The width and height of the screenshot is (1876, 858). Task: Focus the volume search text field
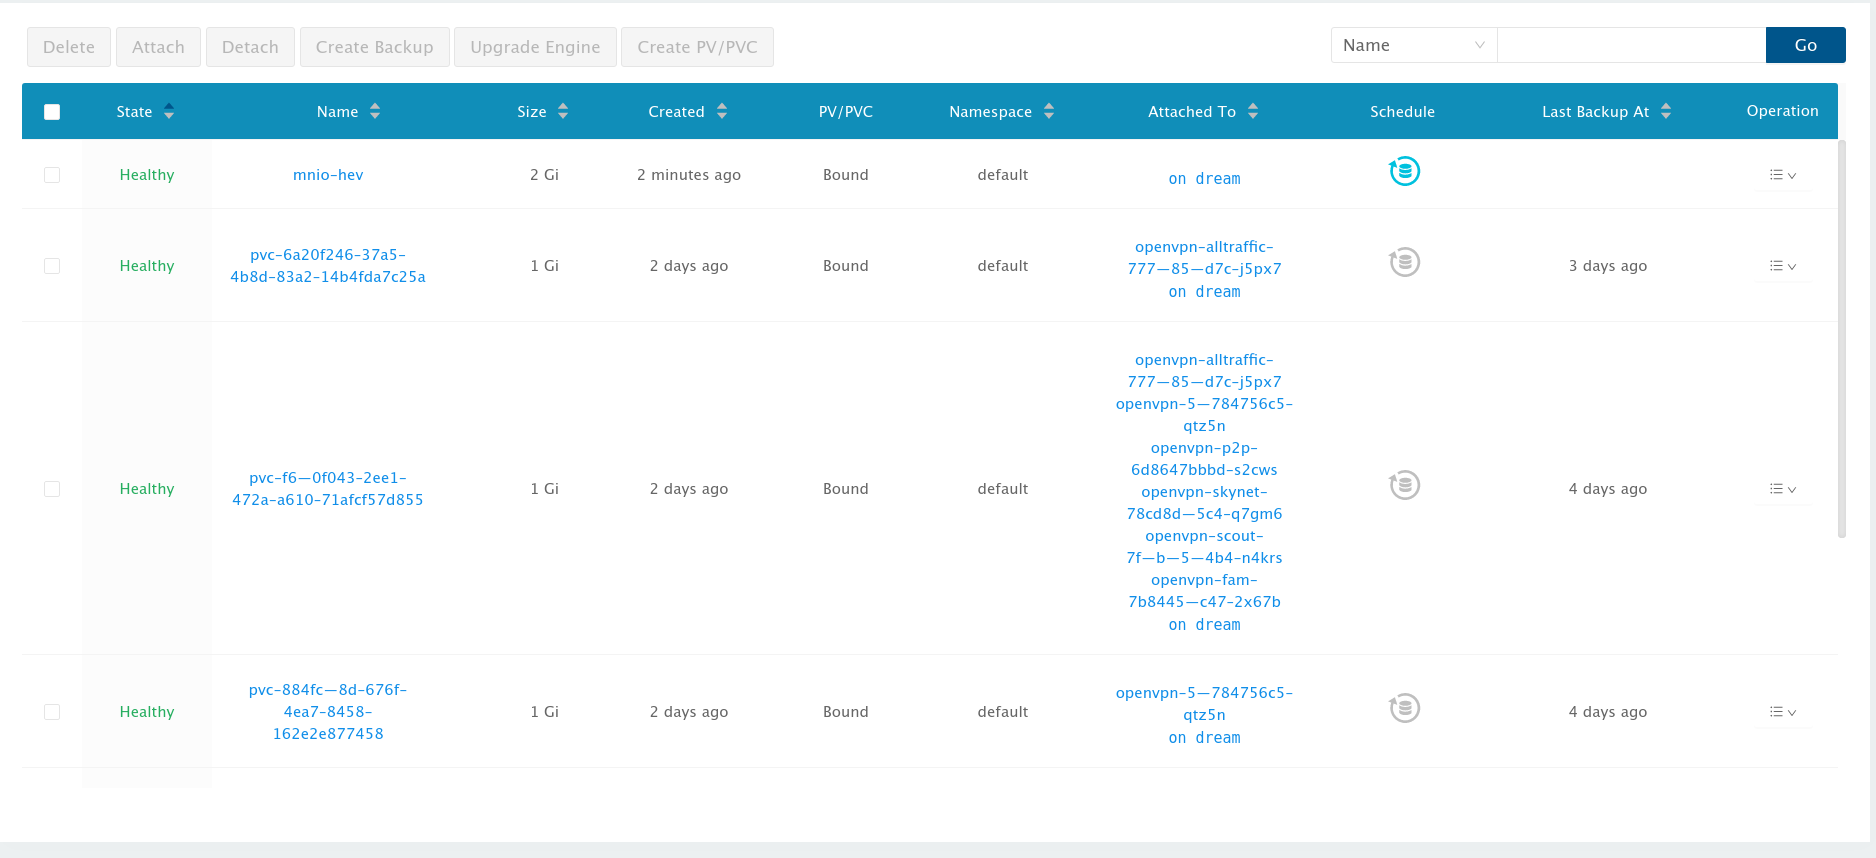(x=1631, y=45)
